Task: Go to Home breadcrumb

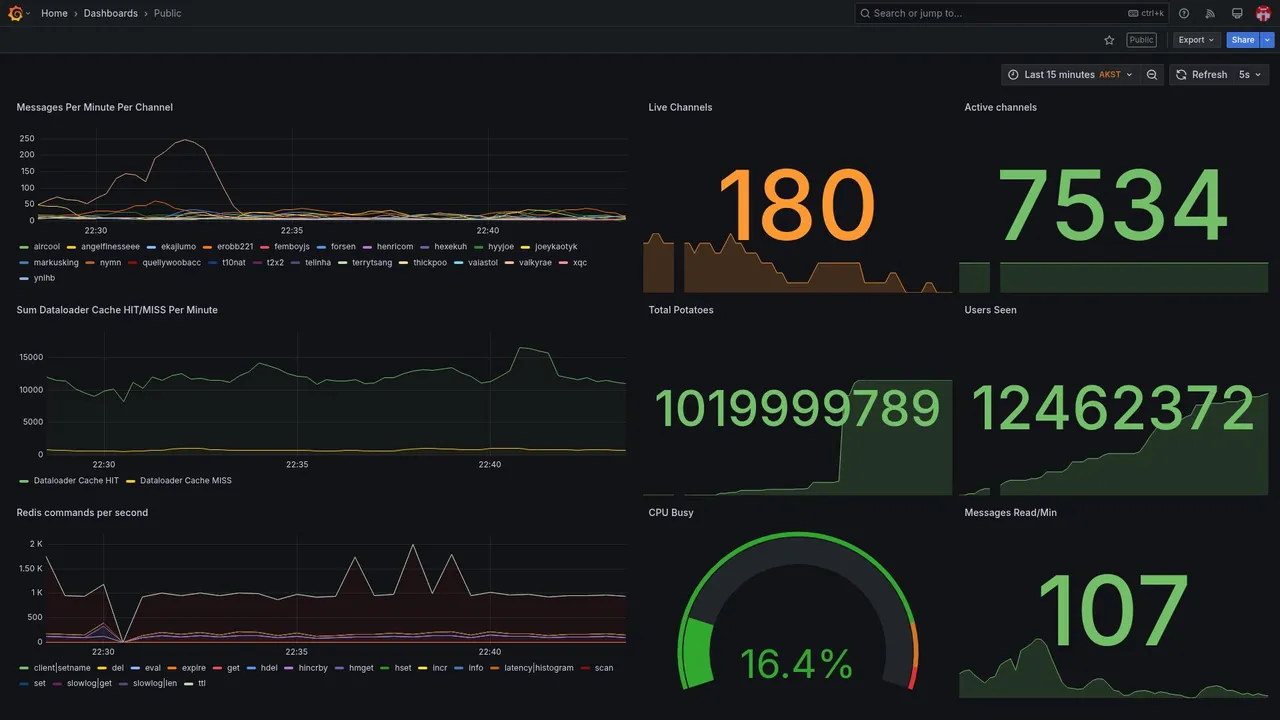Action: click(54, 13)
